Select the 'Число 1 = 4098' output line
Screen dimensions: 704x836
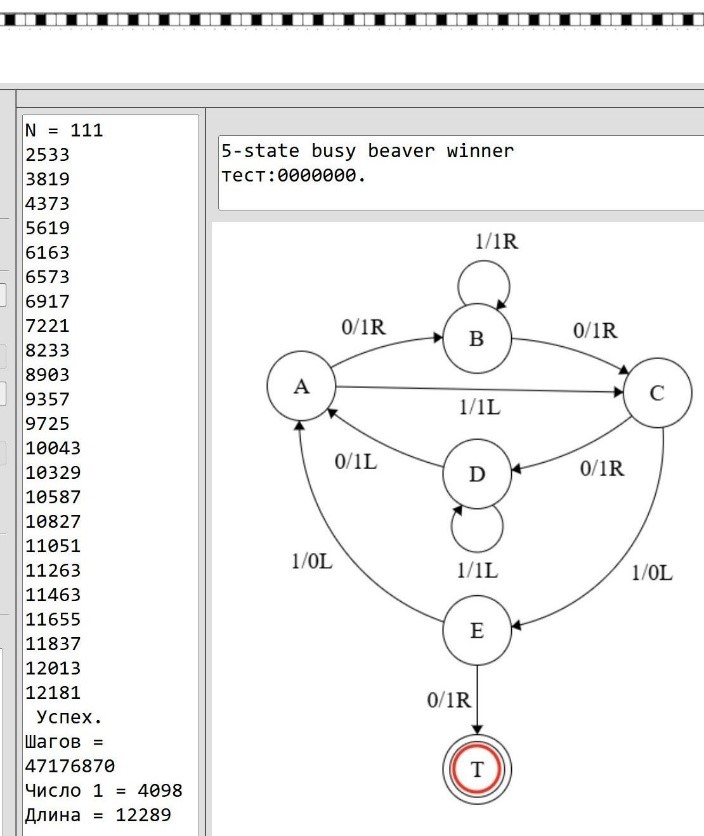tap(103, 791)
